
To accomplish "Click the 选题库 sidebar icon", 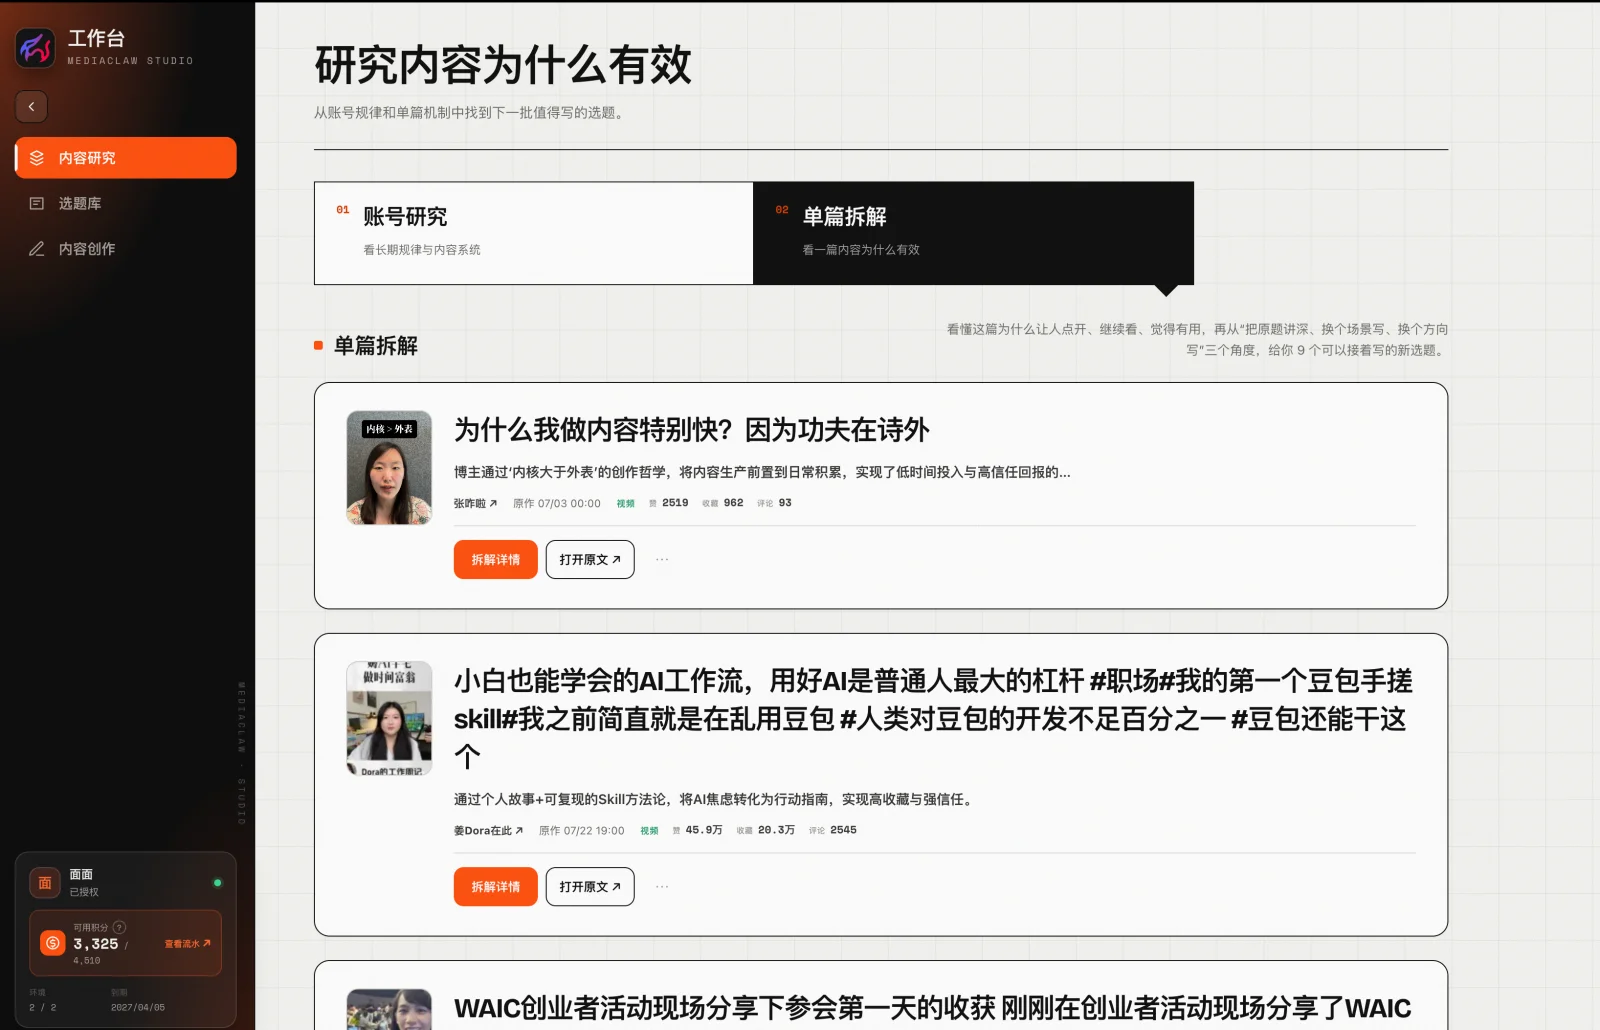I will (x=37, y=203).
